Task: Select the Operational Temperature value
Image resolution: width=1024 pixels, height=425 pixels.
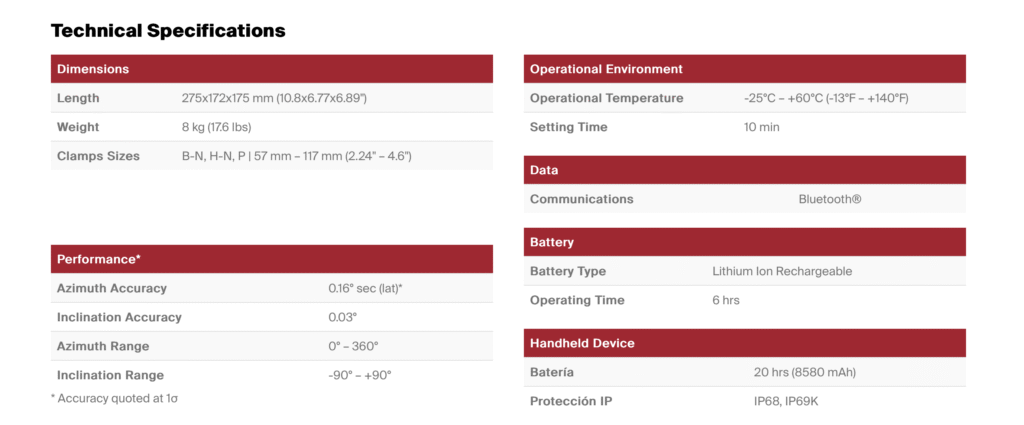Action: [x=826, y=98]
